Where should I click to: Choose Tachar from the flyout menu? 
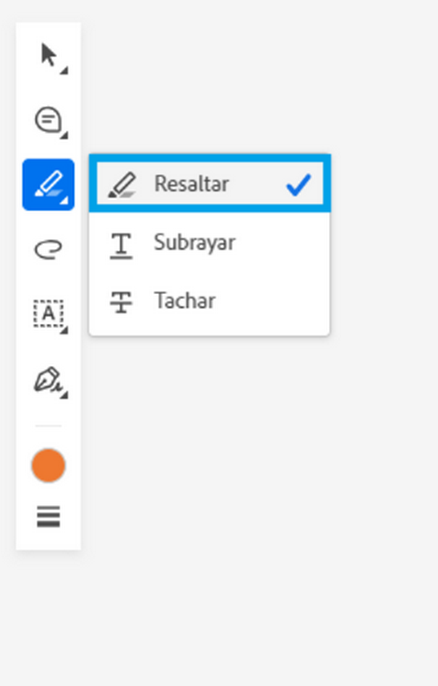pyautogui.click(x=210, y=301)
